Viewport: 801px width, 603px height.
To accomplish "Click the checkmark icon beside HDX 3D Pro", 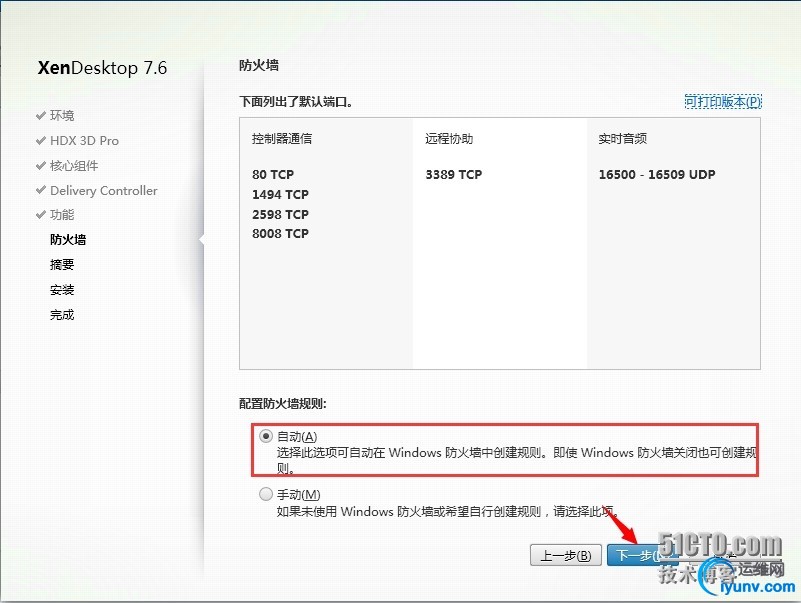I will 41,141.
